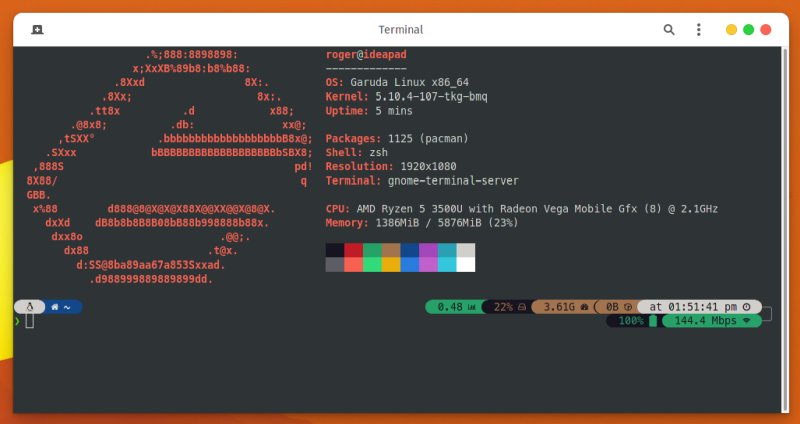Click the terminal cursor at the prompt
The image size is (800, 424).
(x=30, y=321)
